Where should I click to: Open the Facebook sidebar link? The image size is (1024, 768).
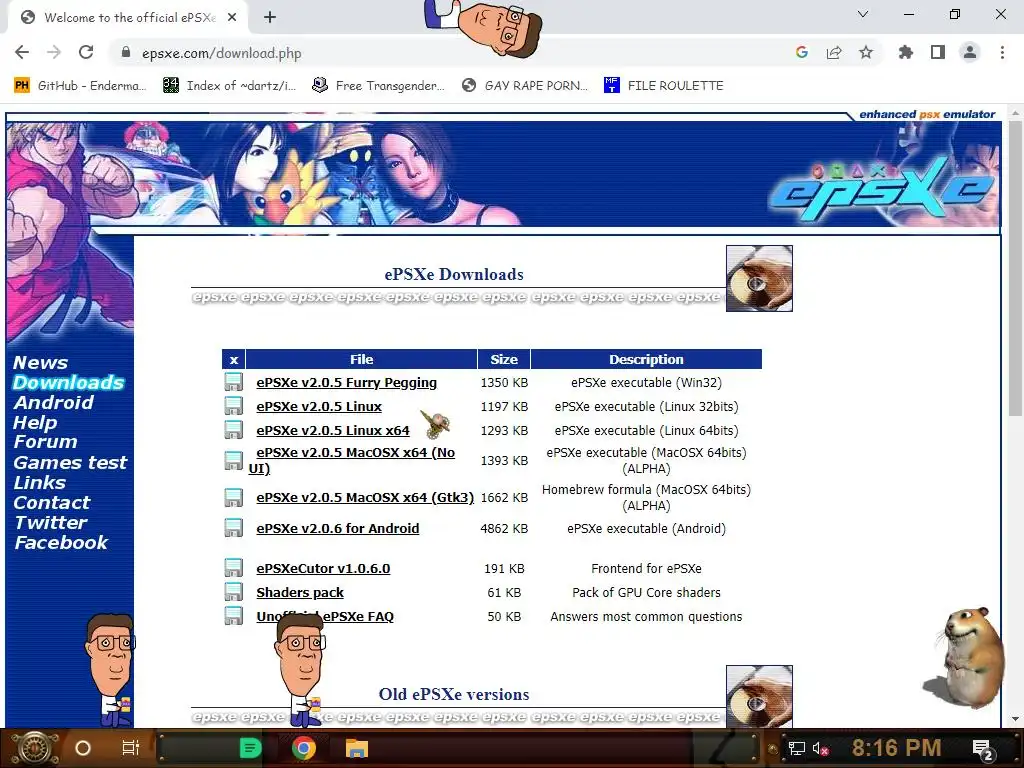pyautogui.click(x=61, y=543)
